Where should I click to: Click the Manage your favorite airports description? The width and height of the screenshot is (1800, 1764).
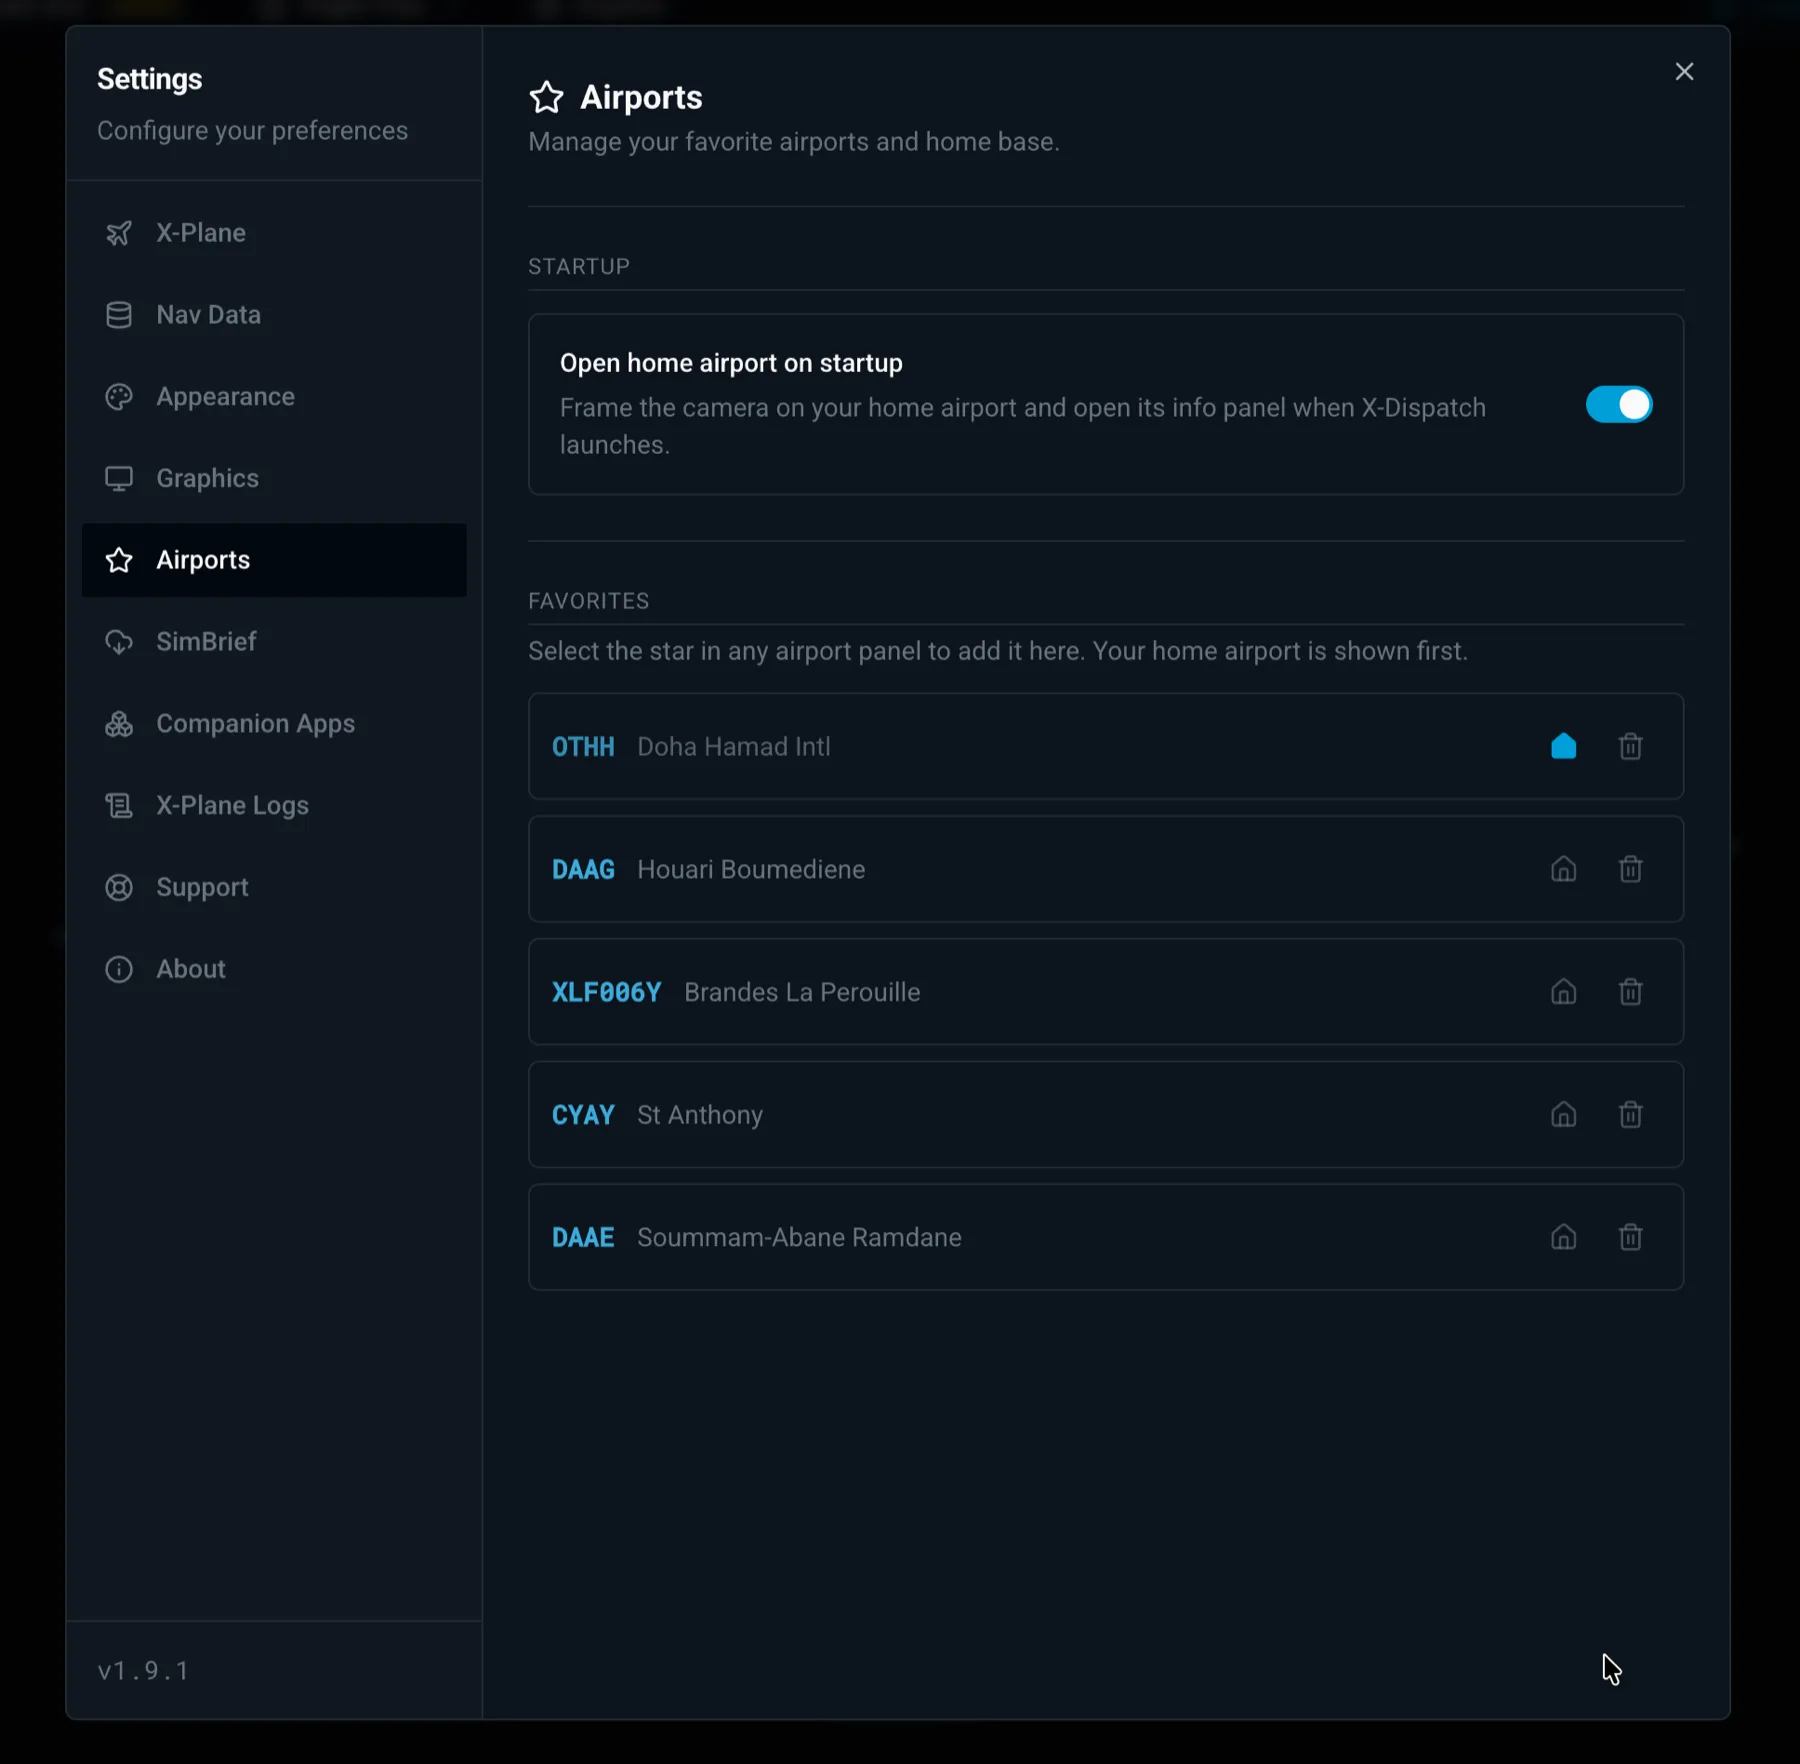coord(794,142)
